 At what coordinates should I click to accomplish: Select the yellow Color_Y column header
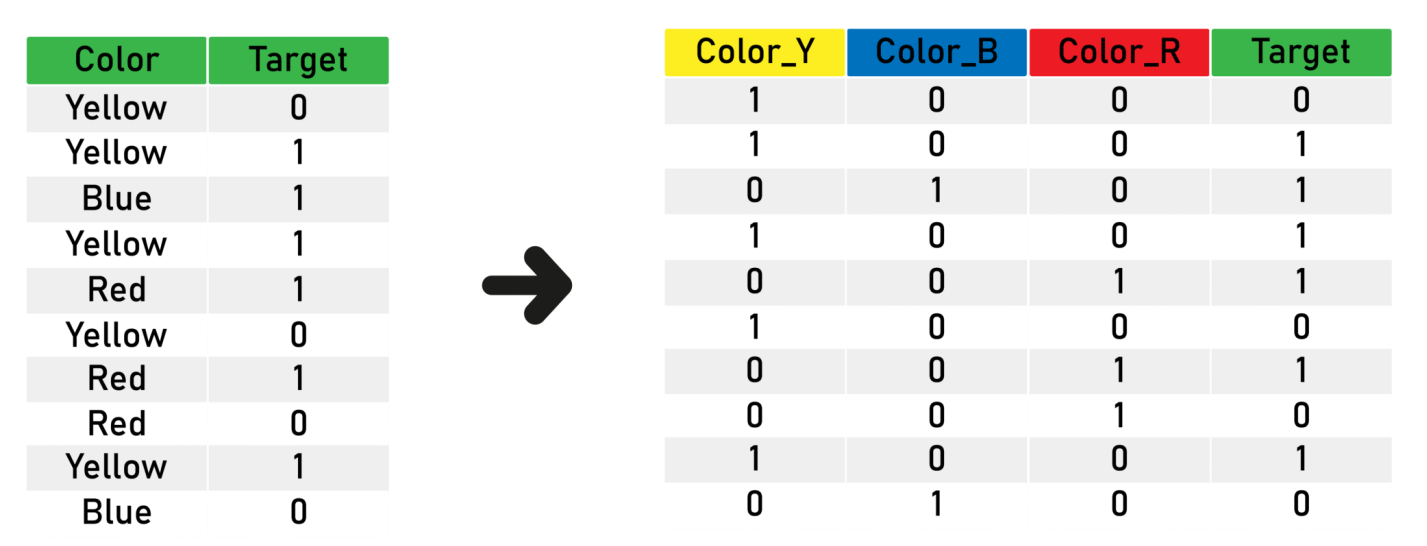[755, 53]
